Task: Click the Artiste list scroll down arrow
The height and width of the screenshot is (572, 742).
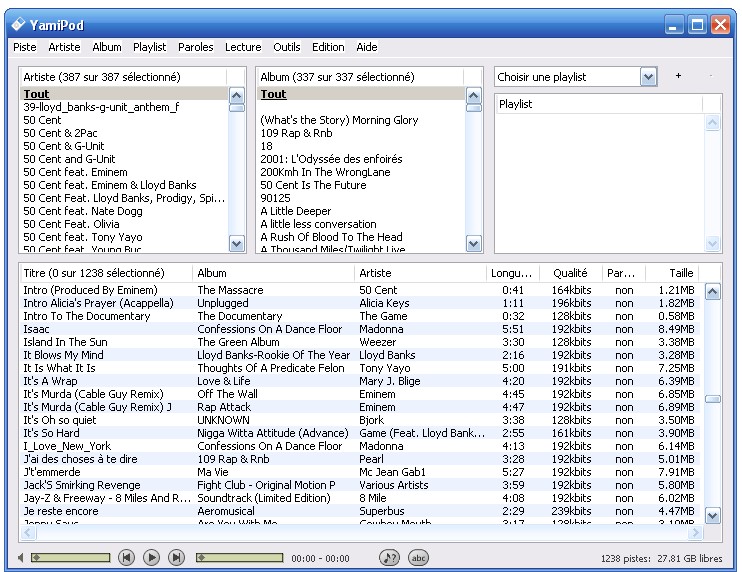Action: tap(237, 244)
